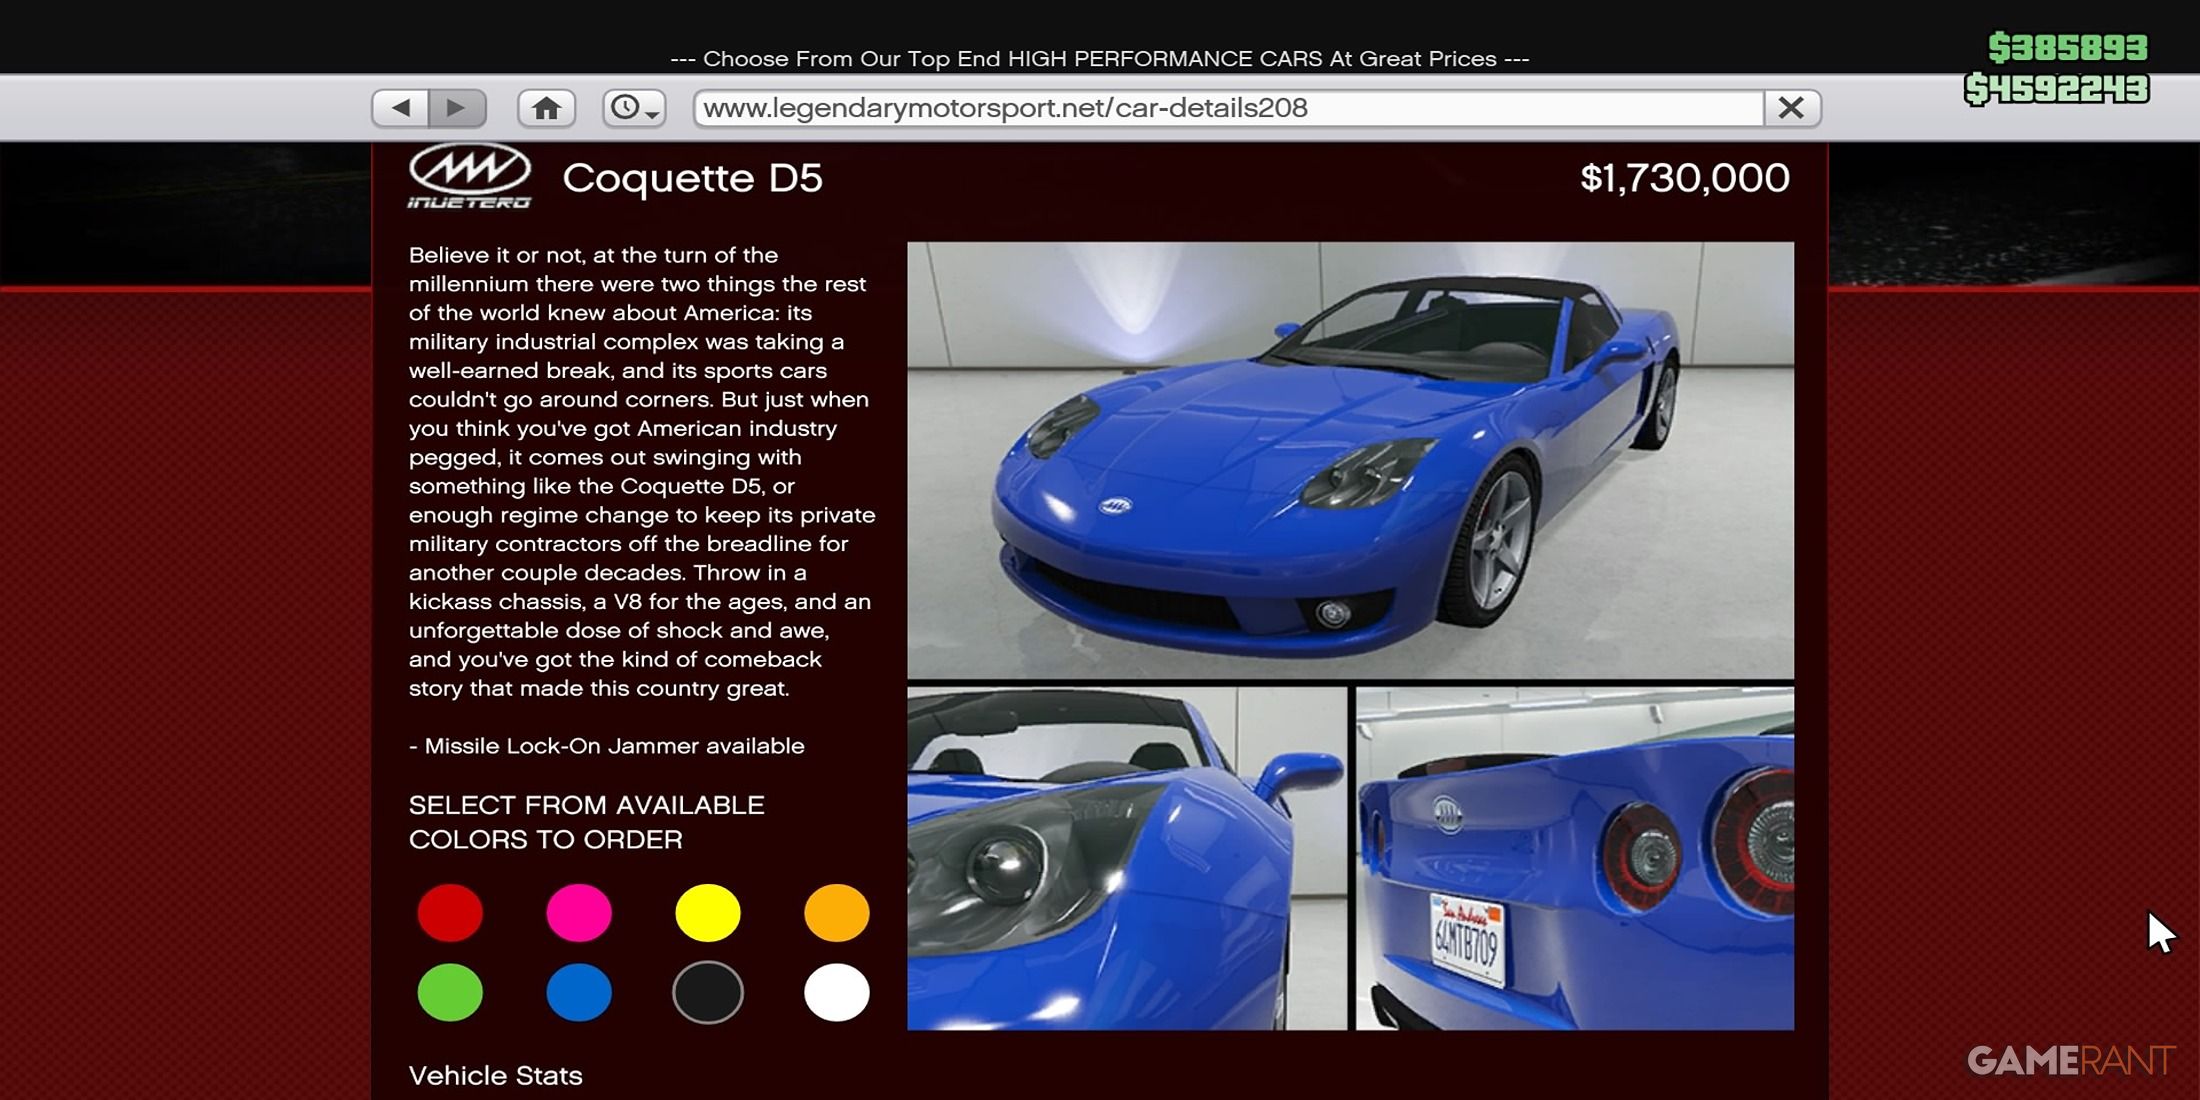2200x1100 pixels.
Task: Select the yellow color swatch
Action: click(708, 912)
